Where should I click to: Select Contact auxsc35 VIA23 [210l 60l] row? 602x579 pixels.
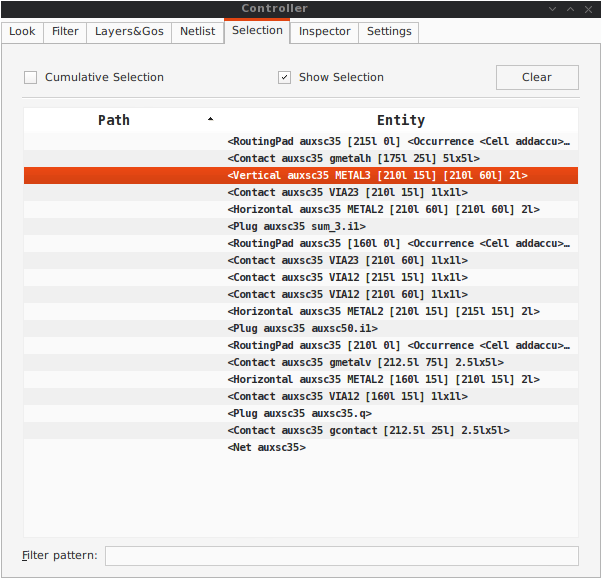tap(301, 260)
